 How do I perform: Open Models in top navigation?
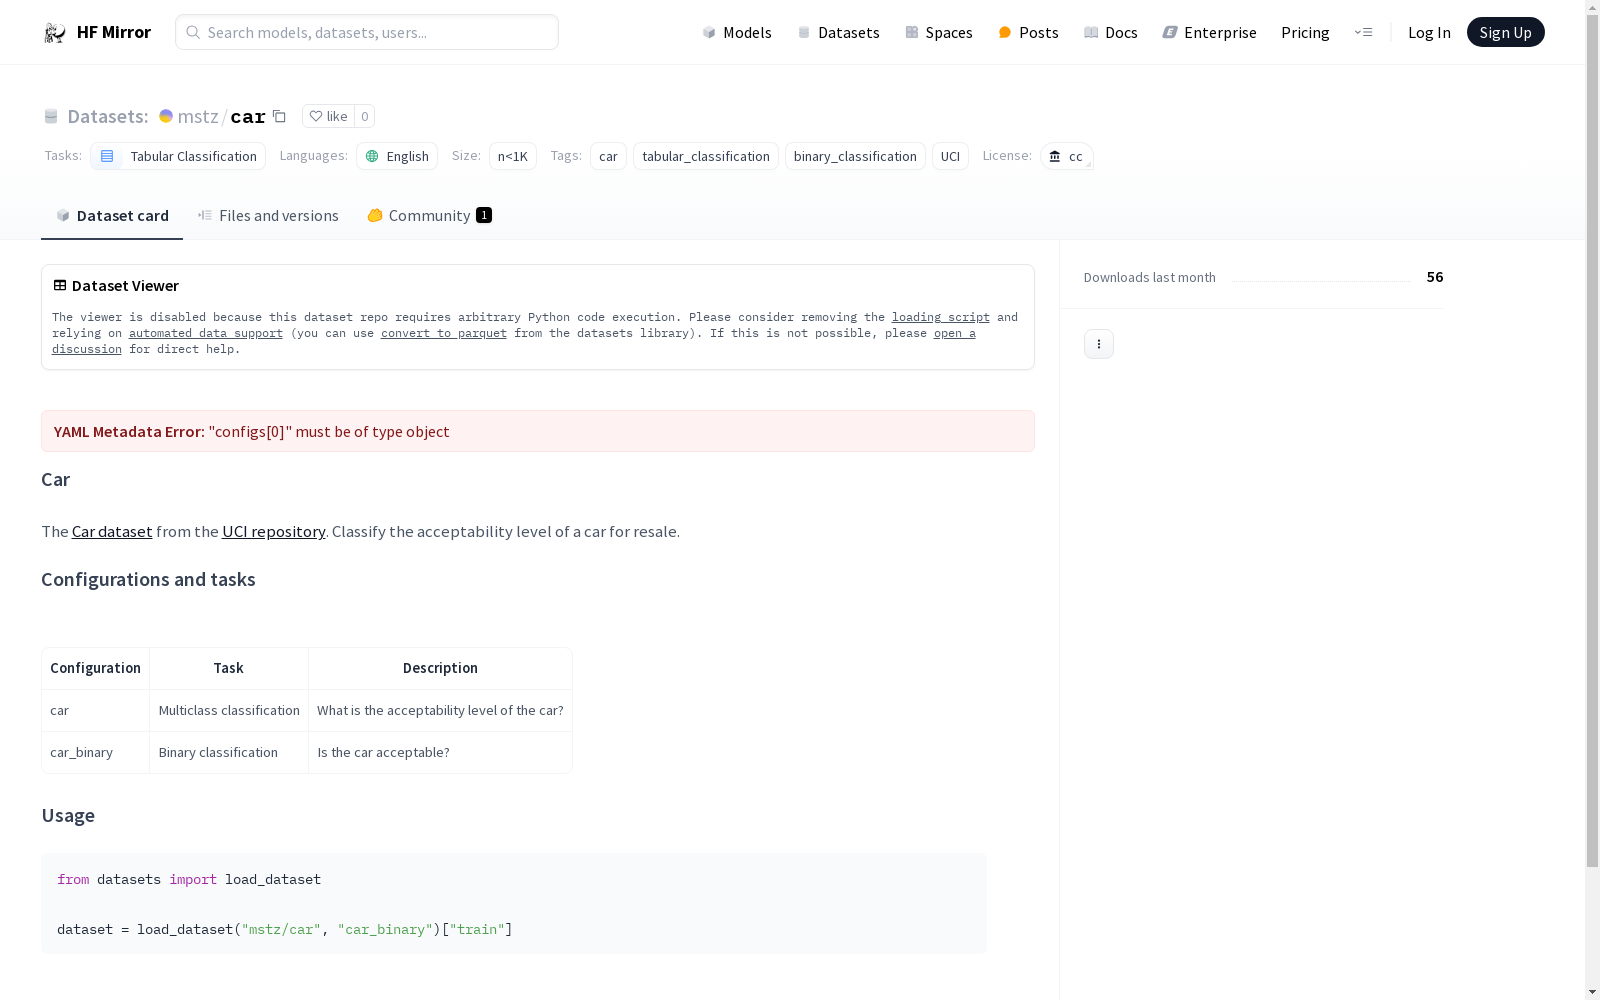[737, 32]
